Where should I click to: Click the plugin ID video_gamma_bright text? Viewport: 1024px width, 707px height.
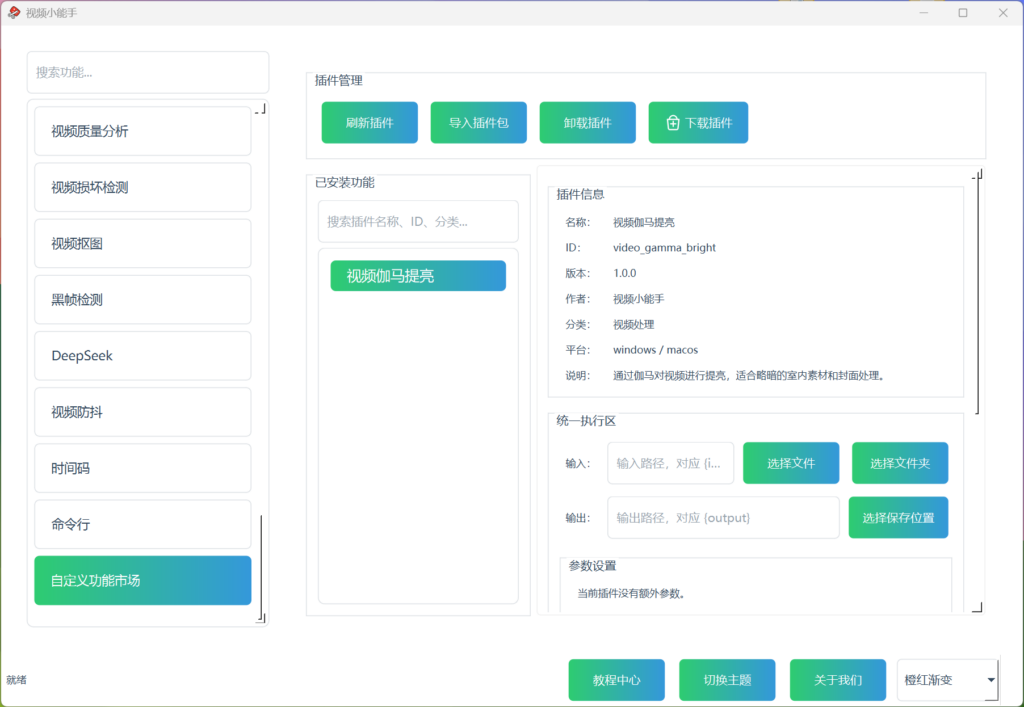(664, 247)
